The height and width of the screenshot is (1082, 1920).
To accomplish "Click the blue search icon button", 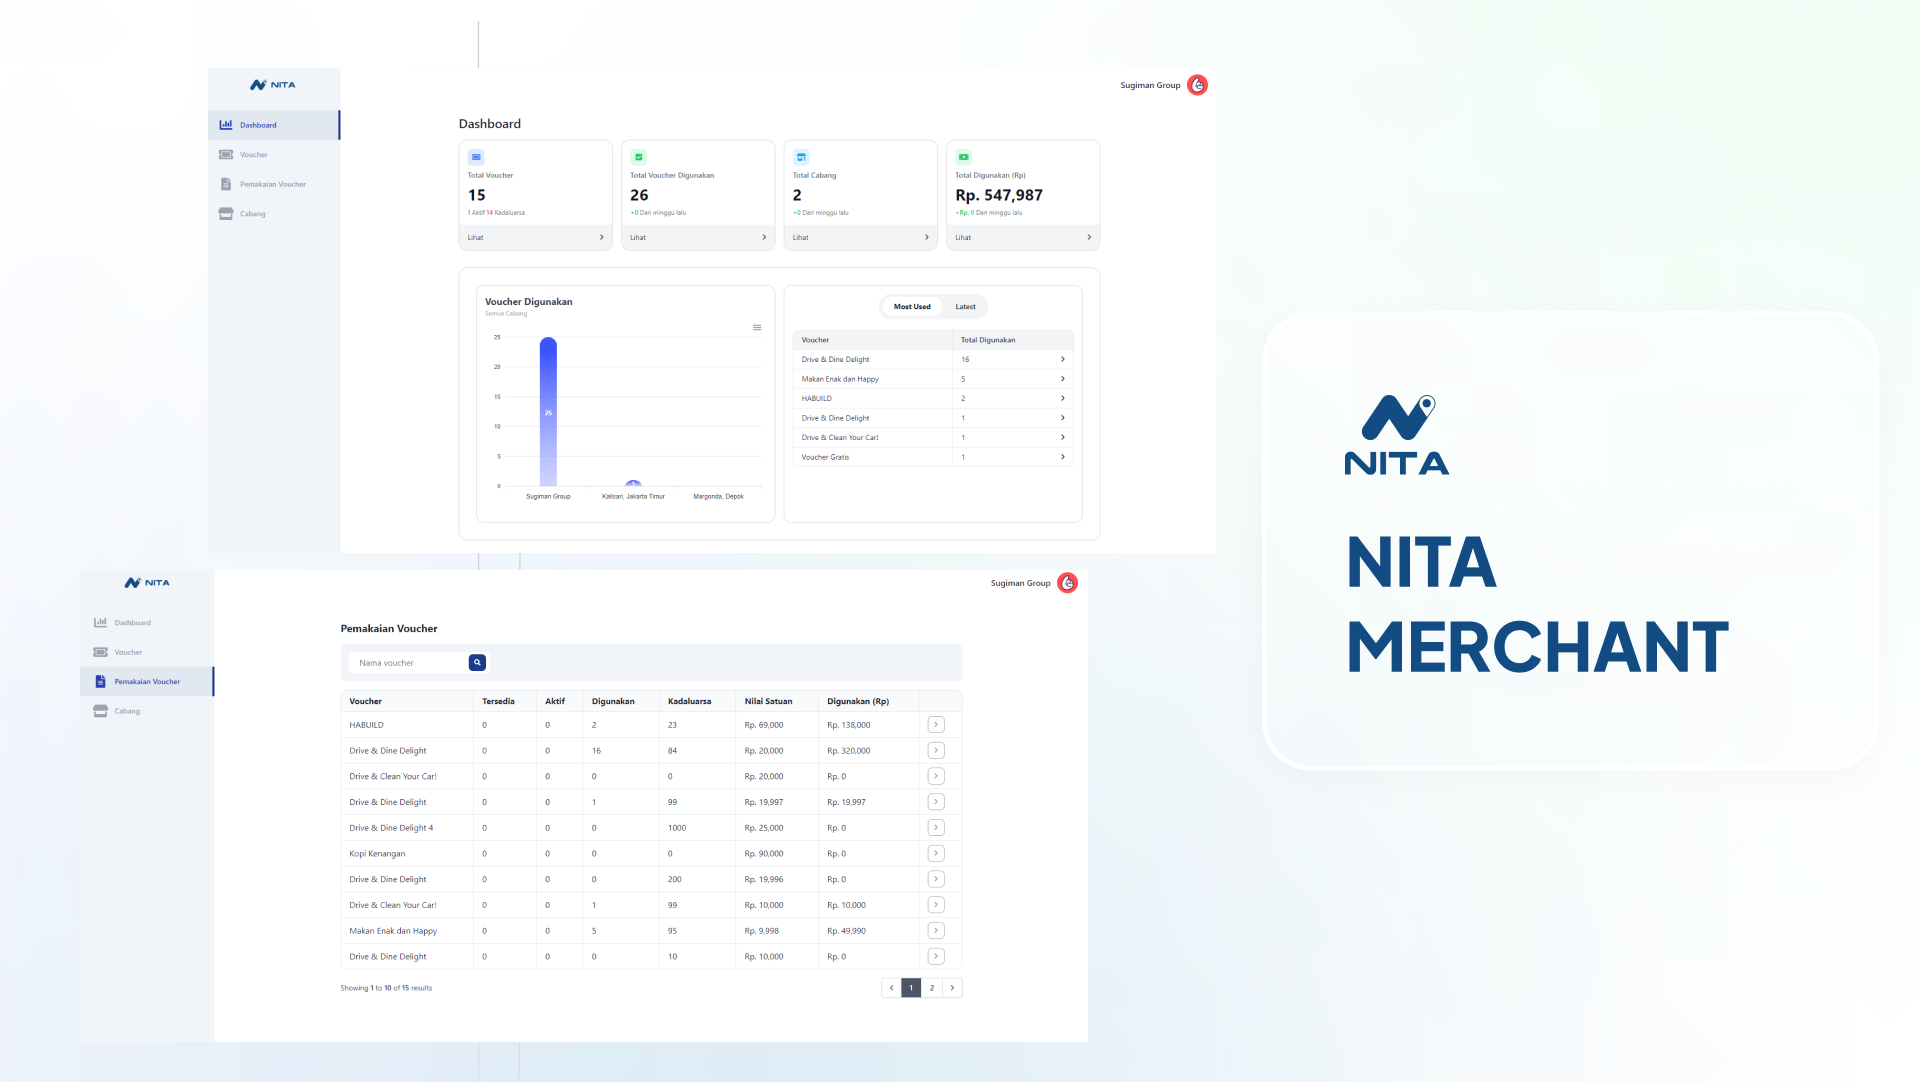I will point(477,662).
